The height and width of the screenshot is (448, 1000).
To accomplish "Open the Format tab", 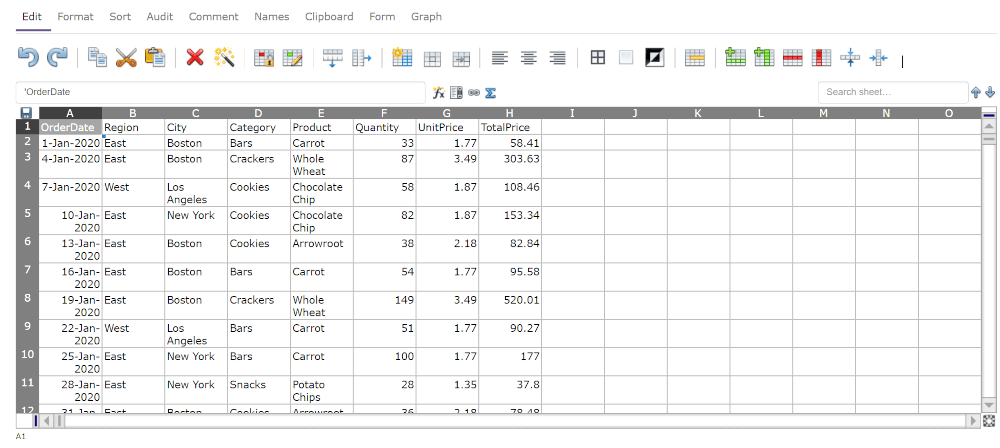I will click(75, 17).
